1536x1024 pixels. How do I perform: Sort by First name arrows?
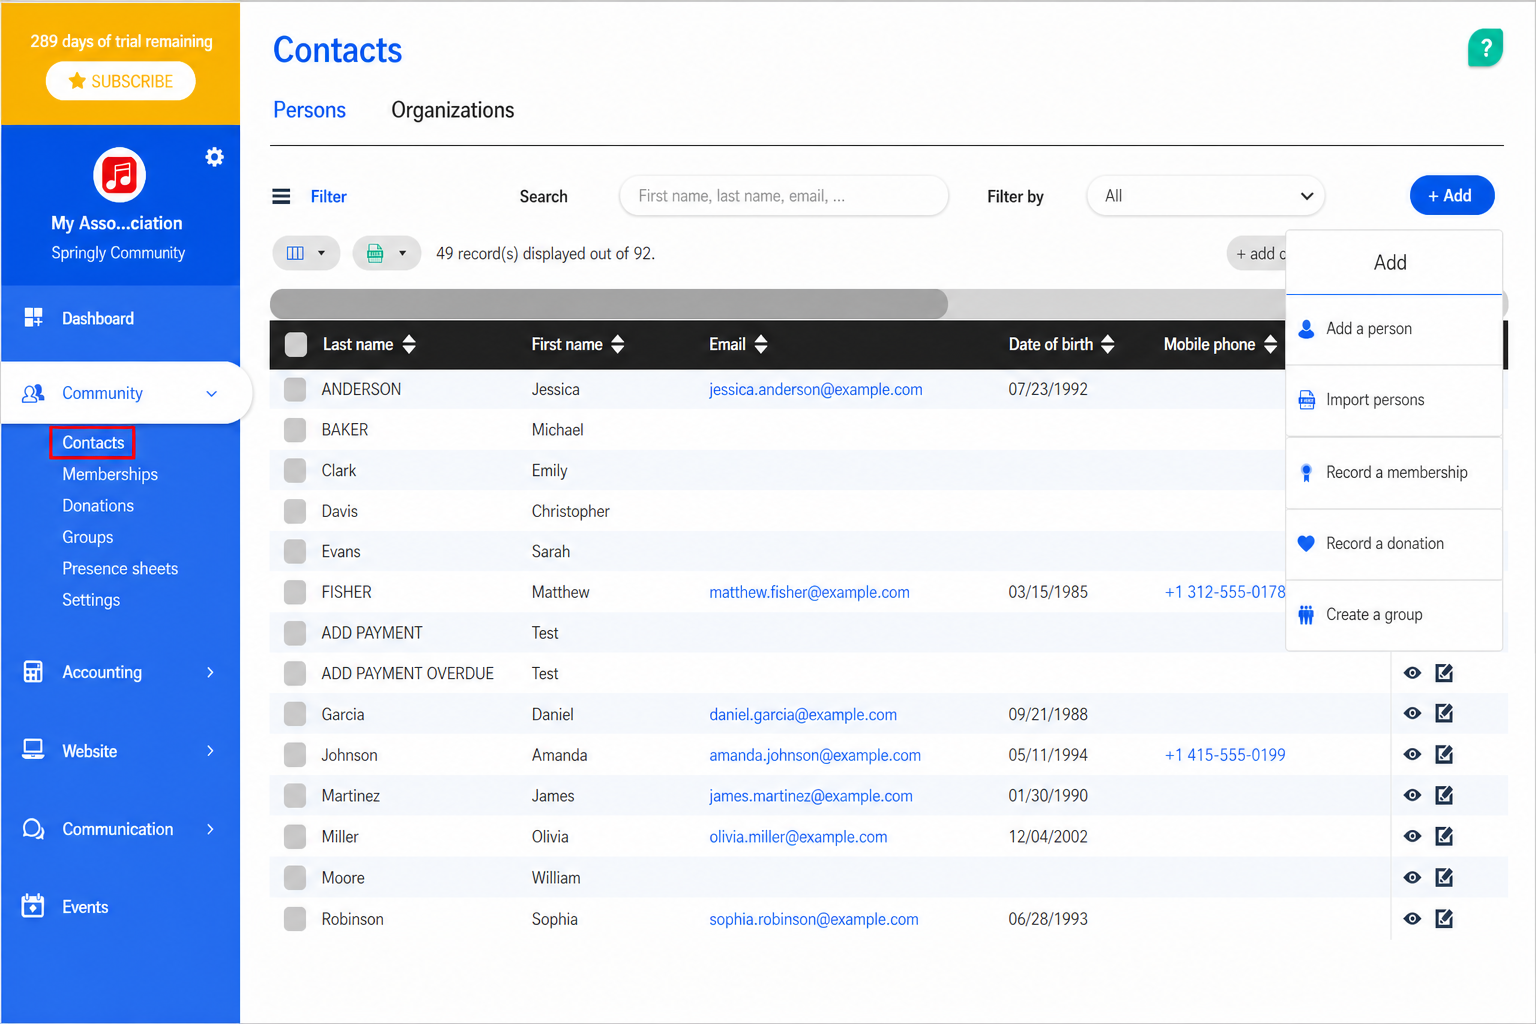point(617,344)
